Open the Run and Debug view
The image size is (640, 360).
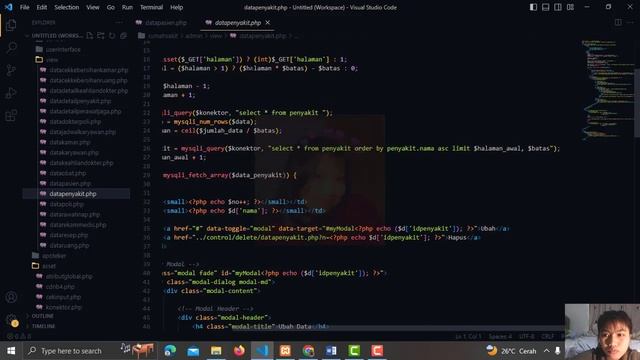[x=11, y=93]
